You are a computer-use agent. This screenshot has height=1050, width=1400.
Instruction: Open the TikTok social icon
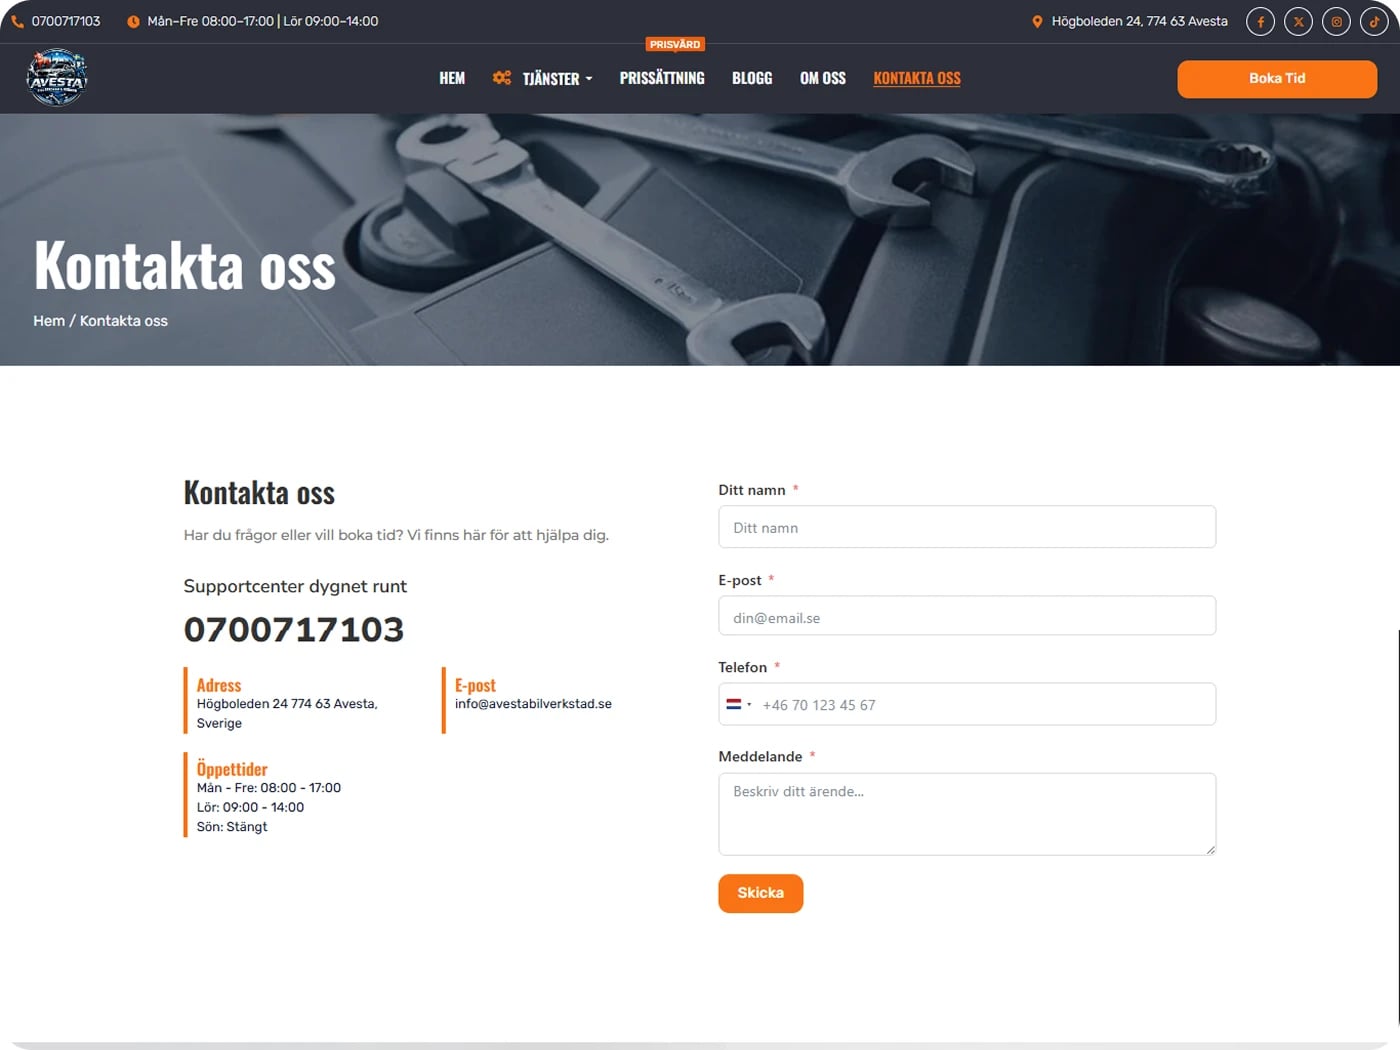[1374, 21]
